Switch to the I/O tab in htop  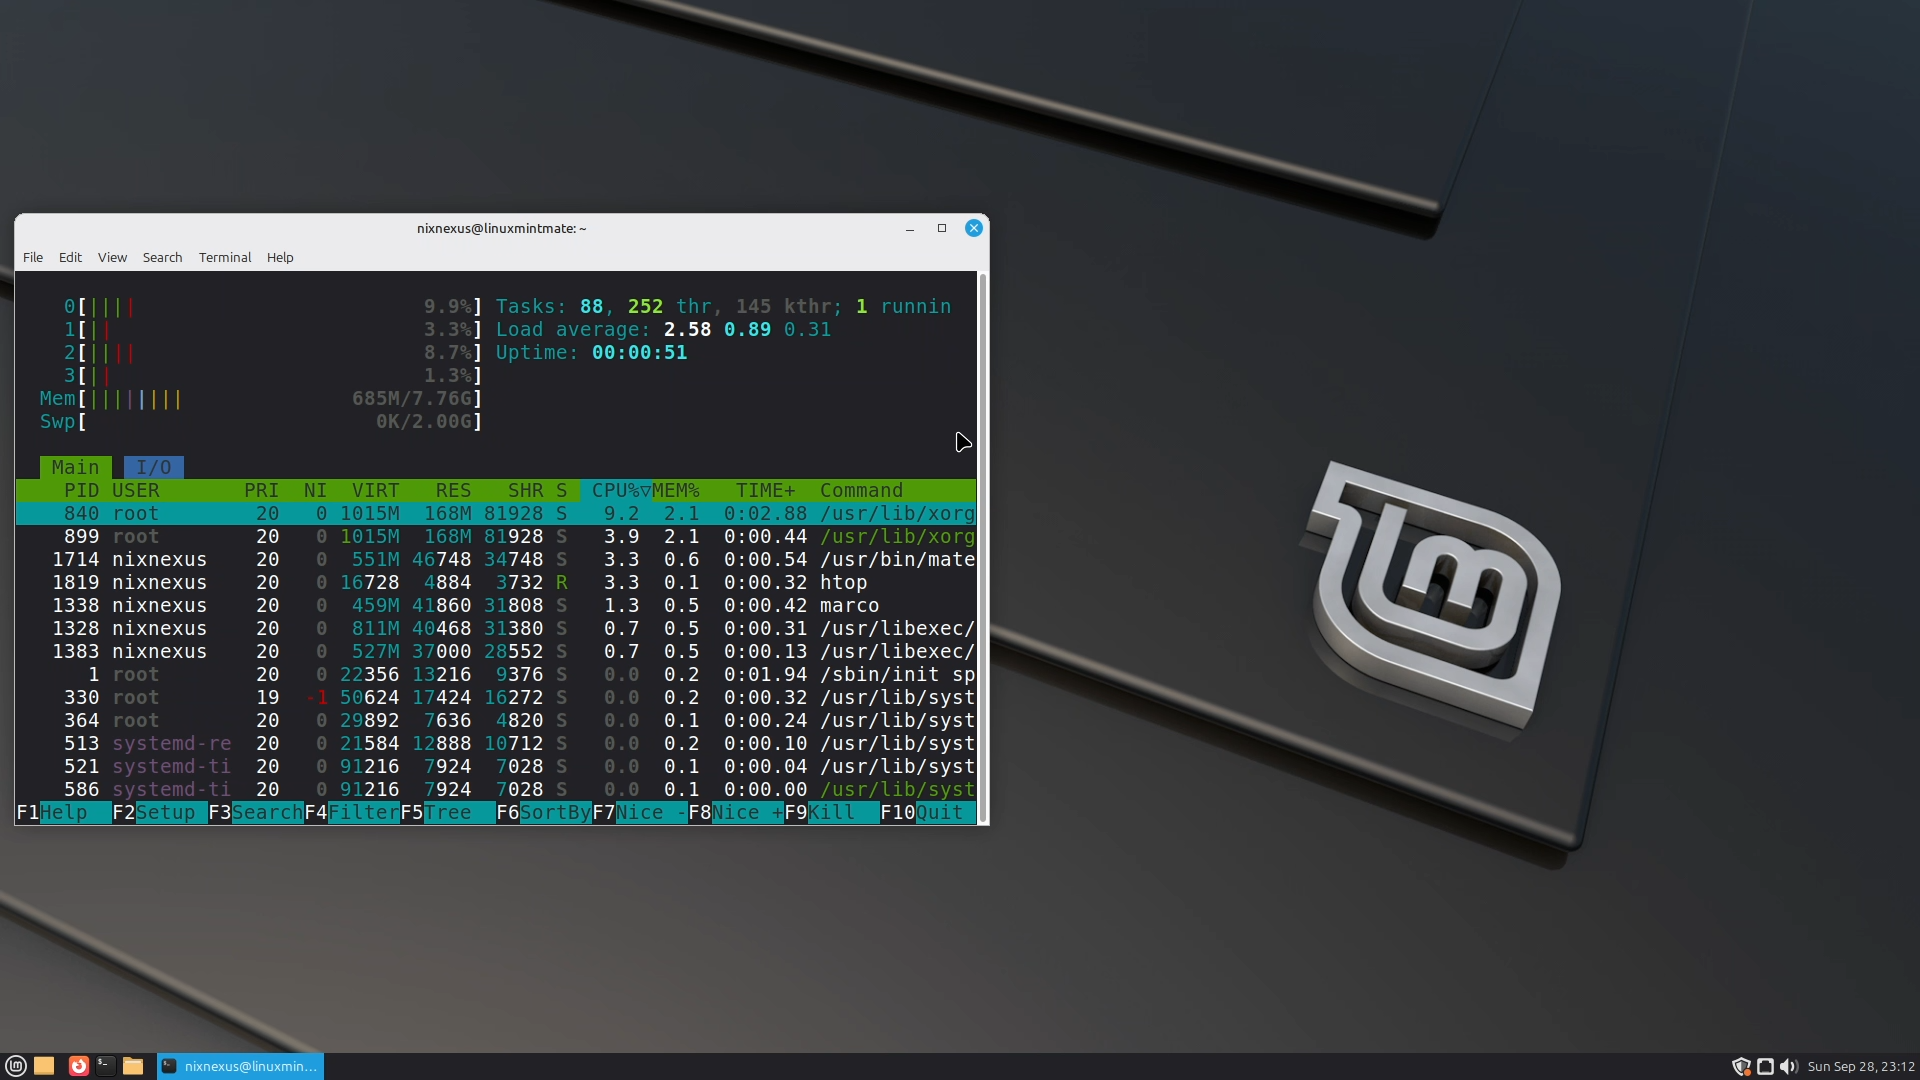(x=153, y=467)
